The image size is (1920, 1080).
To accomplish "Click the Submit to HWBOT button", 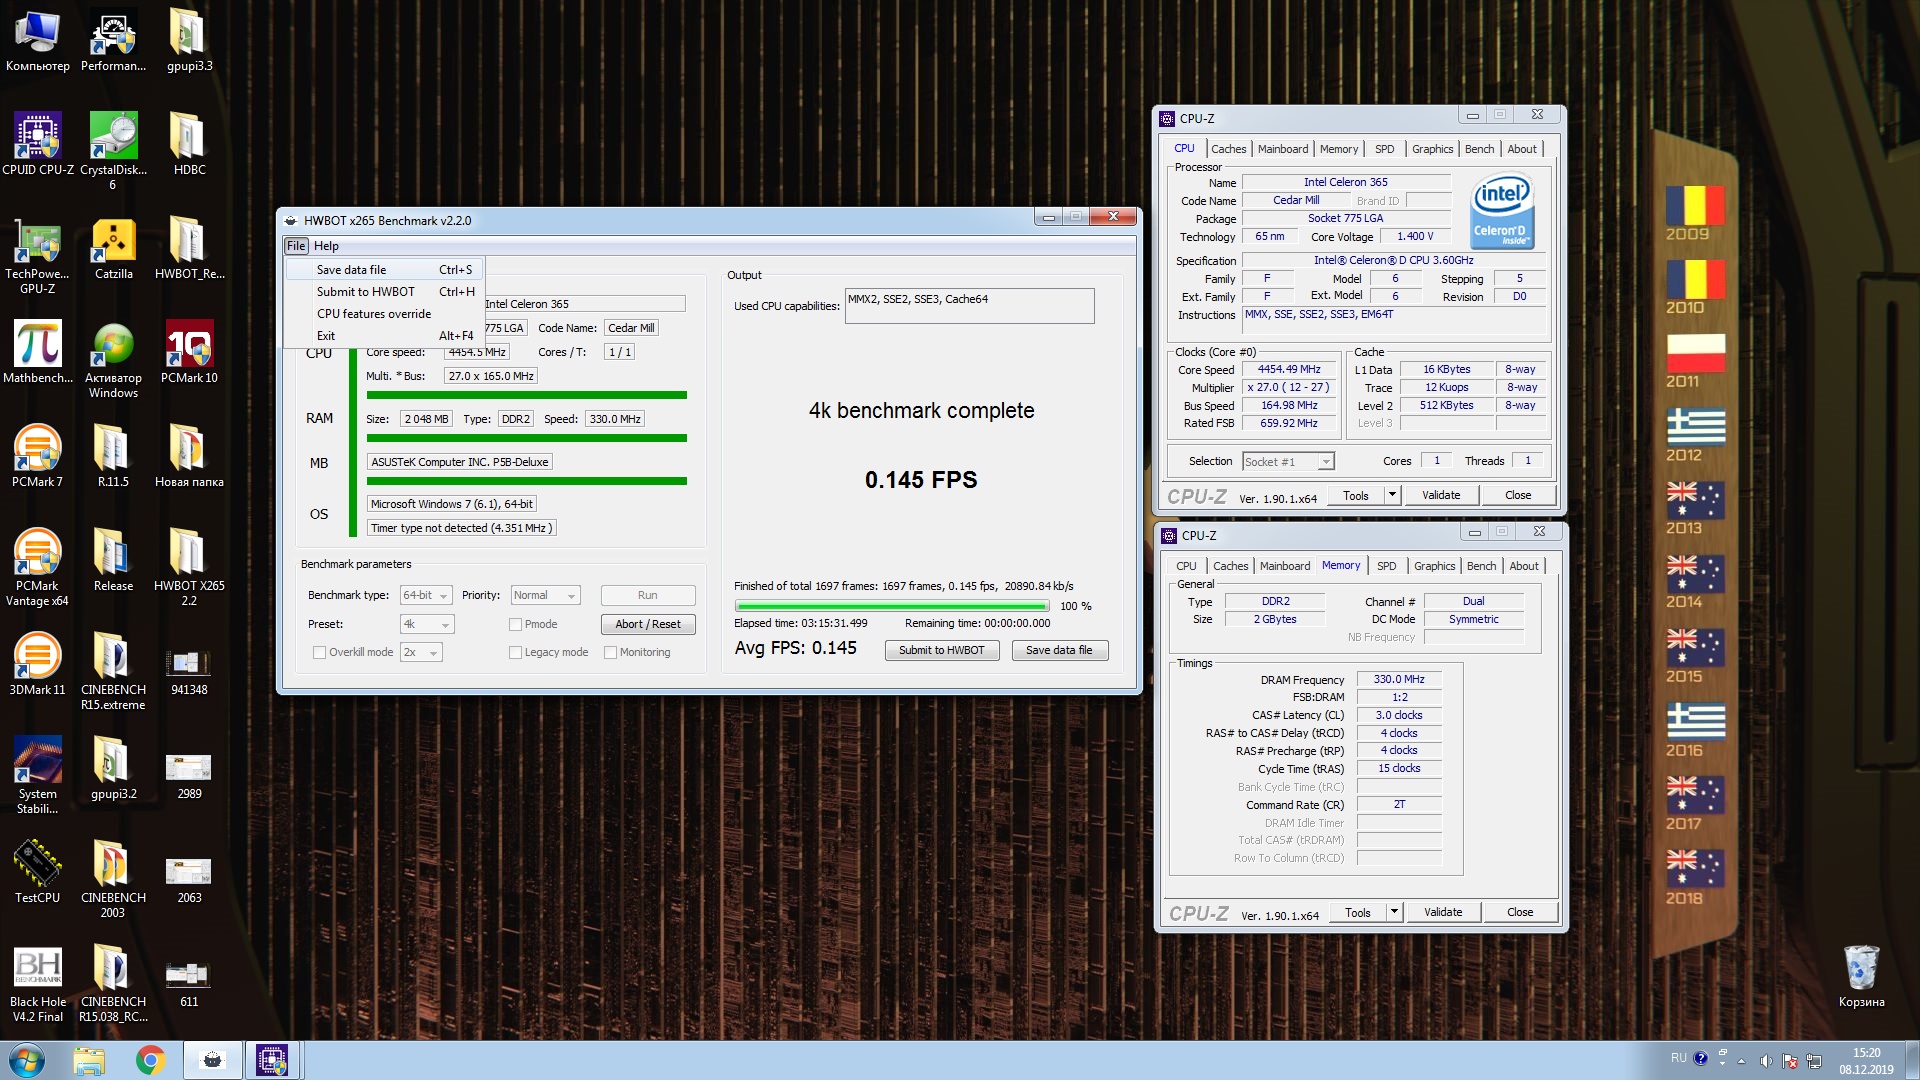I will click(x=941, y=650).
